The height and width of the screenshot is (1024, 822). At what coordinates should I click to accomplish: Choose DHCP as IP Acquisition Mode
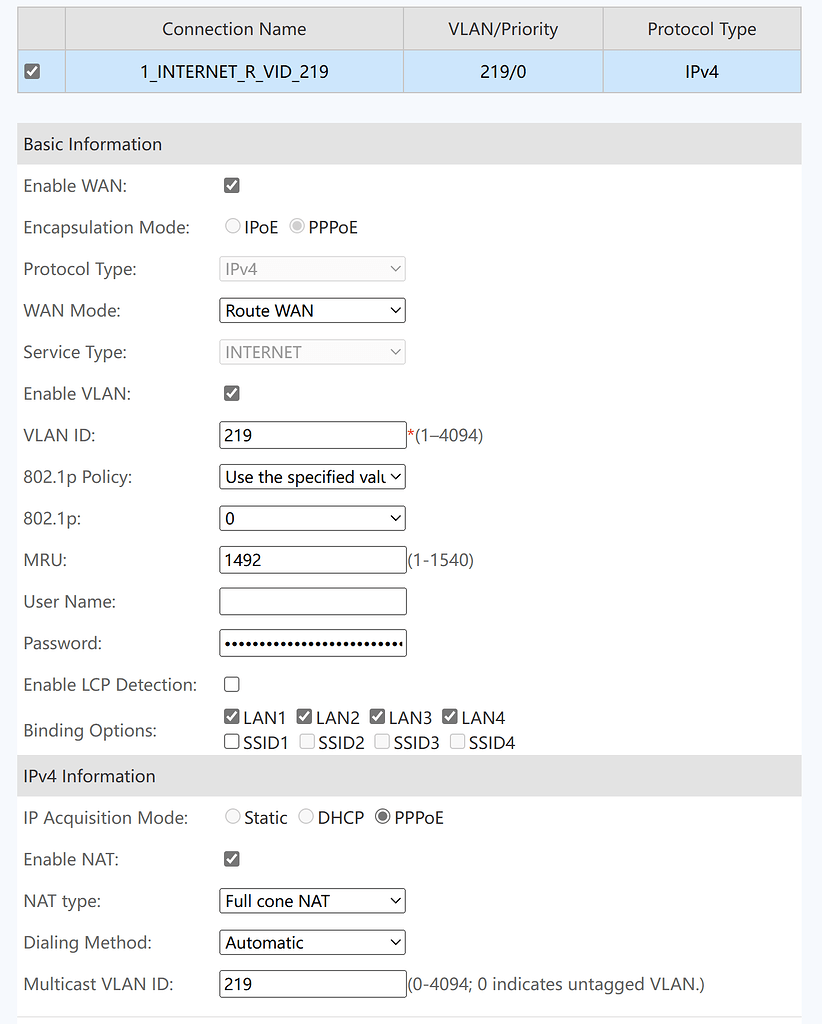pyautogui.click(x=306, y=817)
